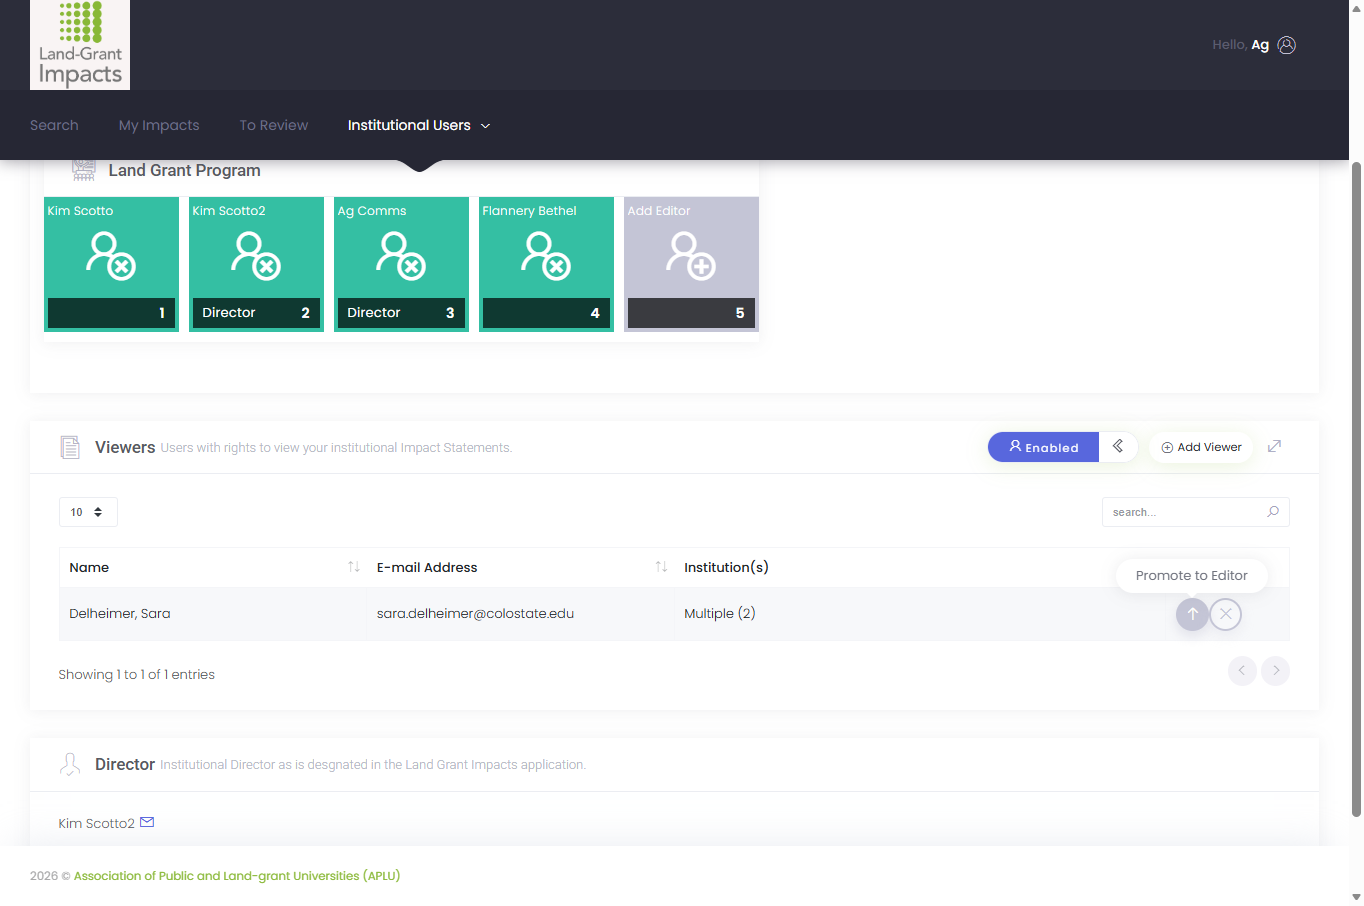Image resolution: width=1364 pixels, height=906 pixels.
Task: Click the Land-Grant Impacts logo
Action: pyautogui.click(x=80, y=45)
